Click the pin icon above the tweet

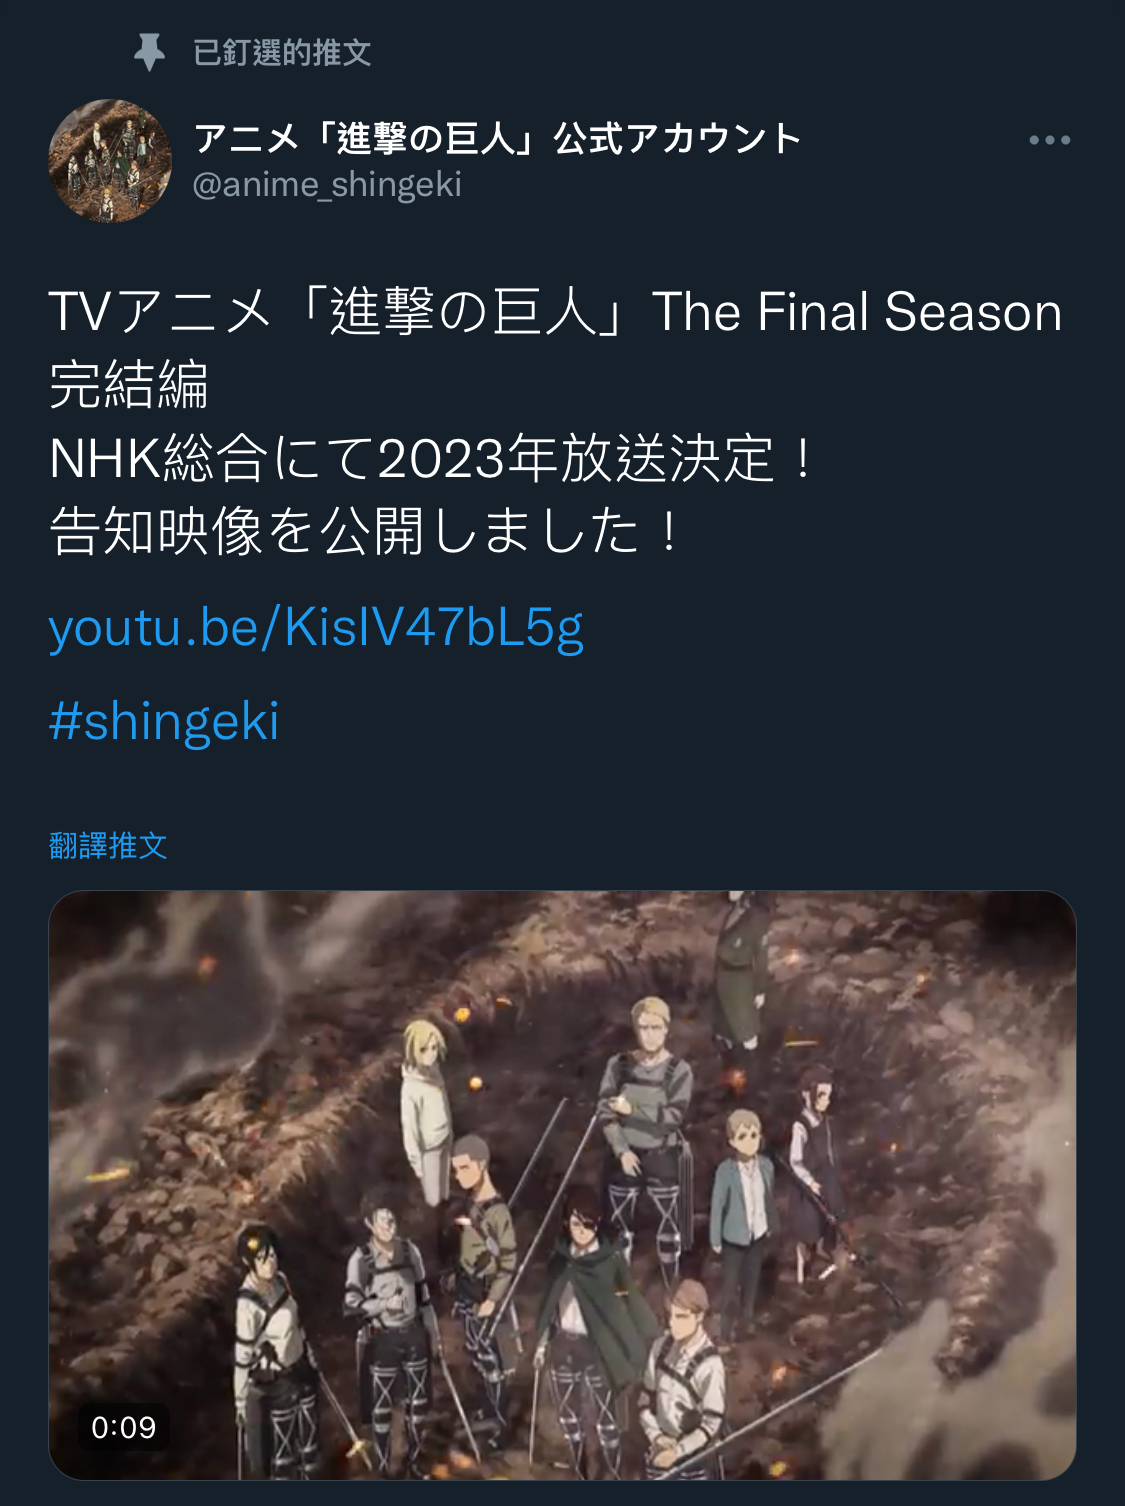pos(149,52)
